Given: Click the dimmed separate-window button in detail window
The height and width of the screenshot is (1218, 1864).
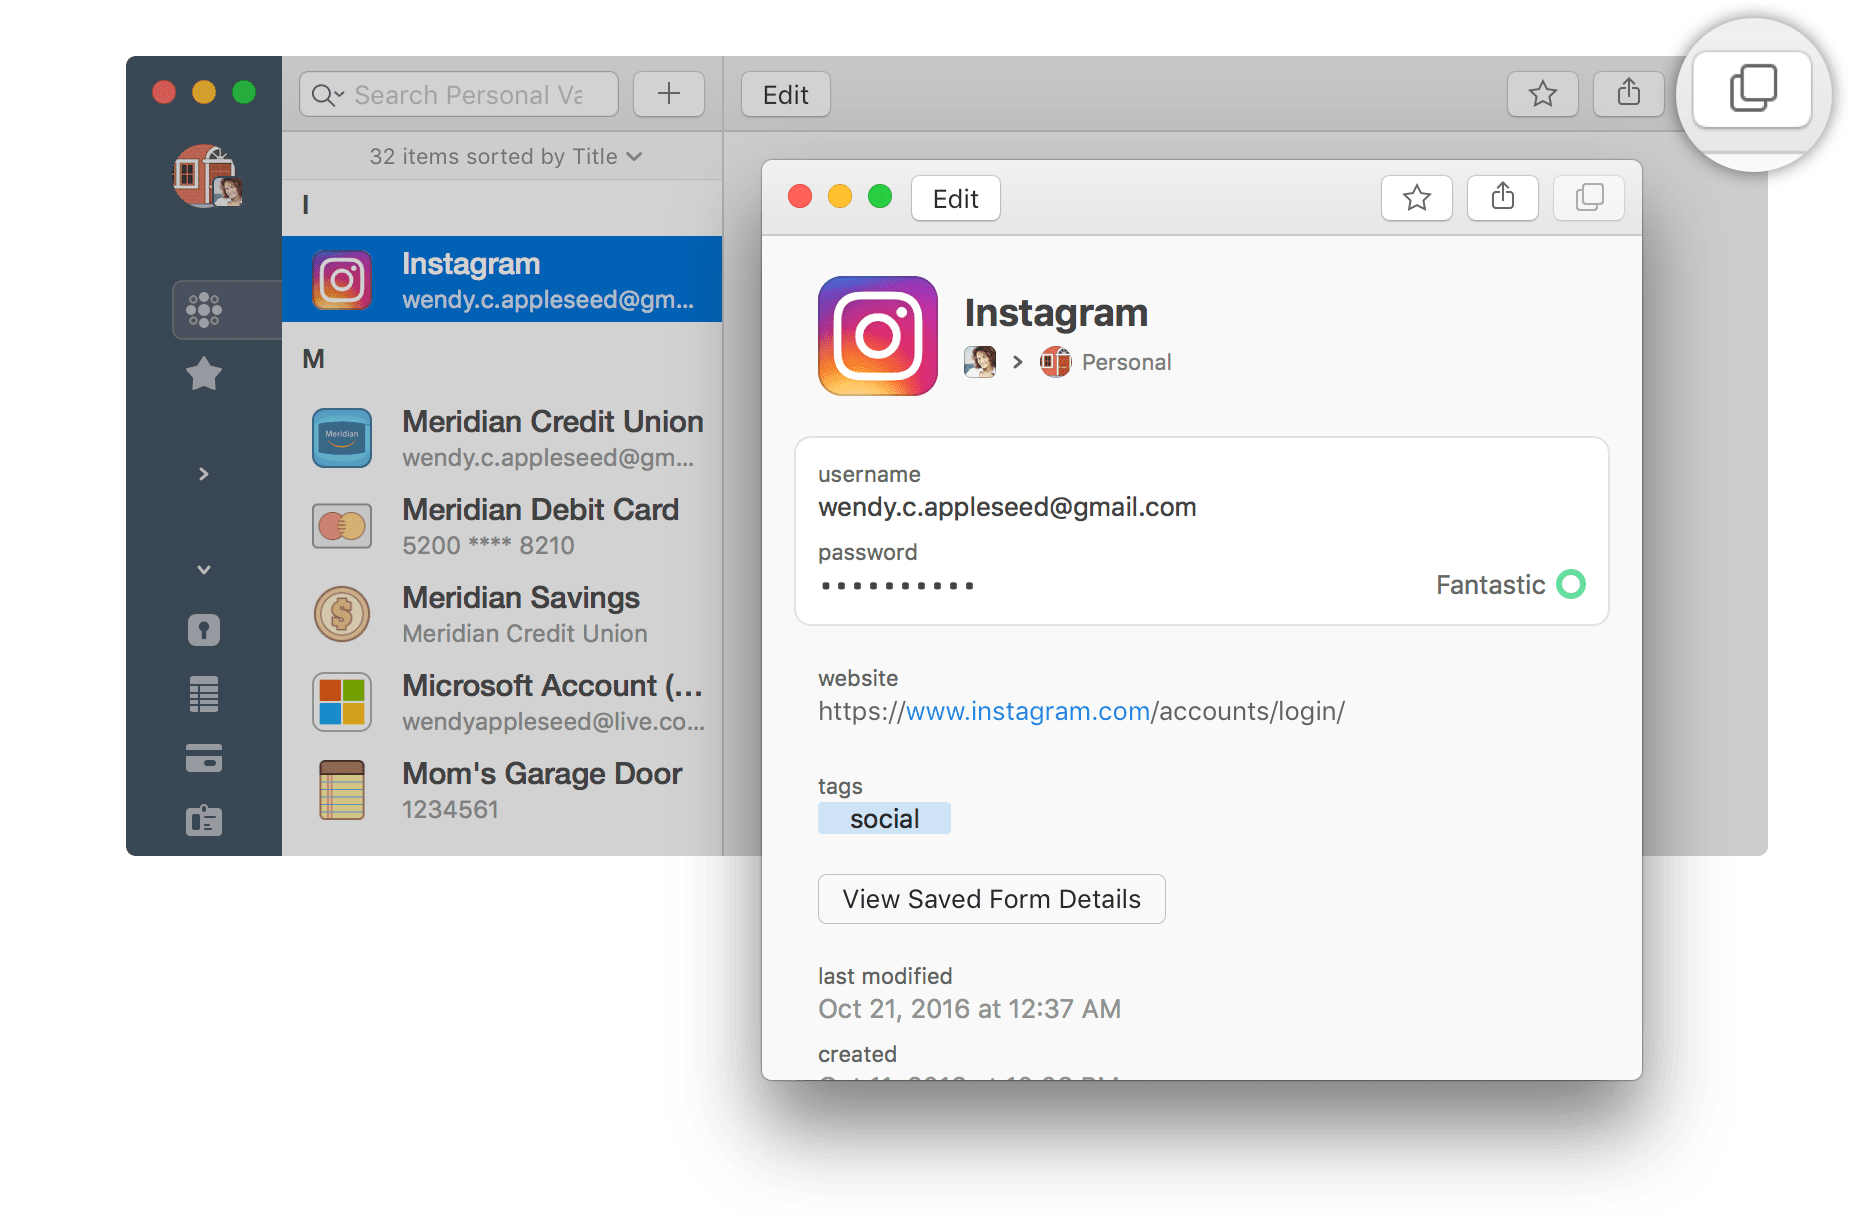Looking at the screenshot, I should (1589, 198).
